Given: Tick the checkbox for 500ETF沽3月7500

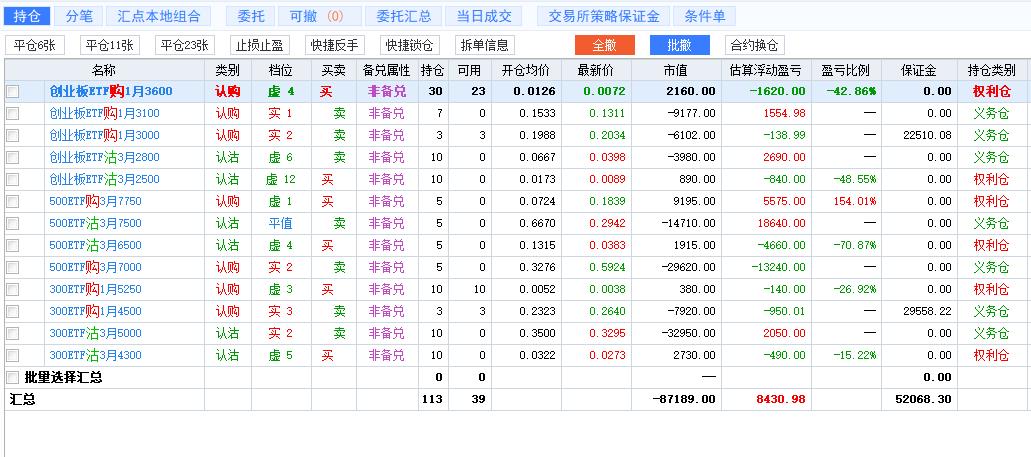Looking at the screenshot, I should [x=13, y=223].
